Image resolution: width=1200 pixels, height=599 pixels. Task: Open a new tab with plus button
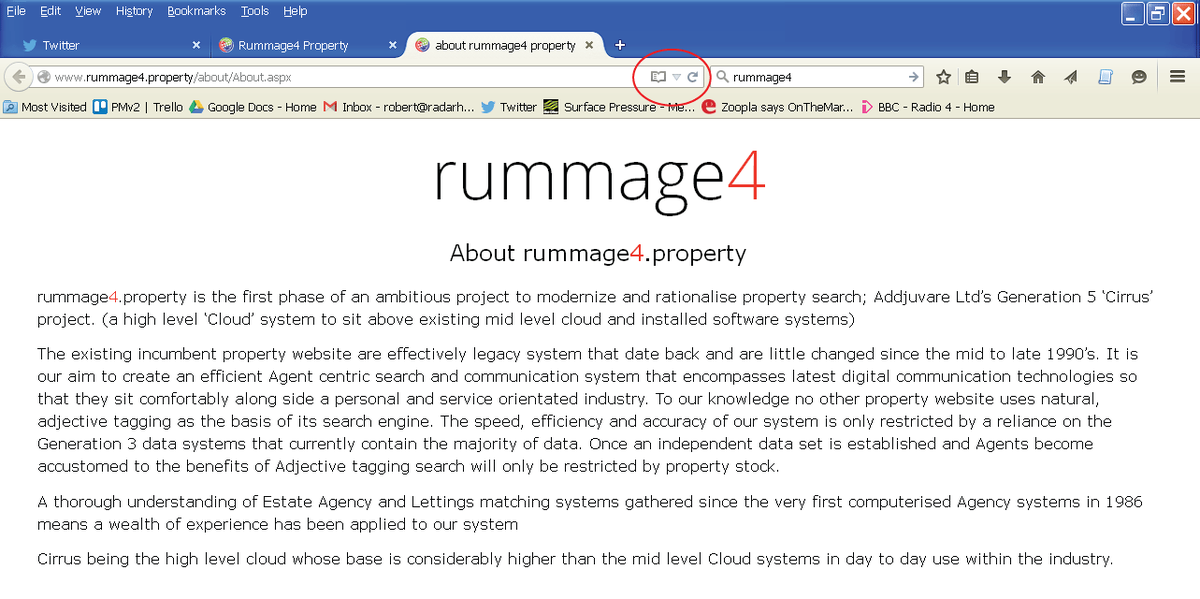coord(620,45)
